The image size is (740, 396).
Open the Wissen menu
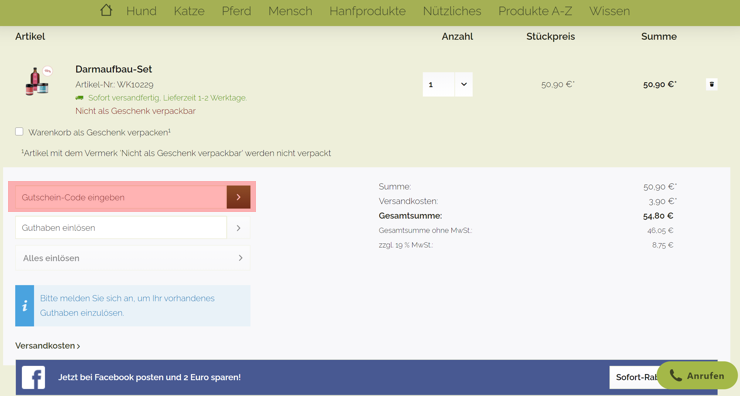point(609,11)
